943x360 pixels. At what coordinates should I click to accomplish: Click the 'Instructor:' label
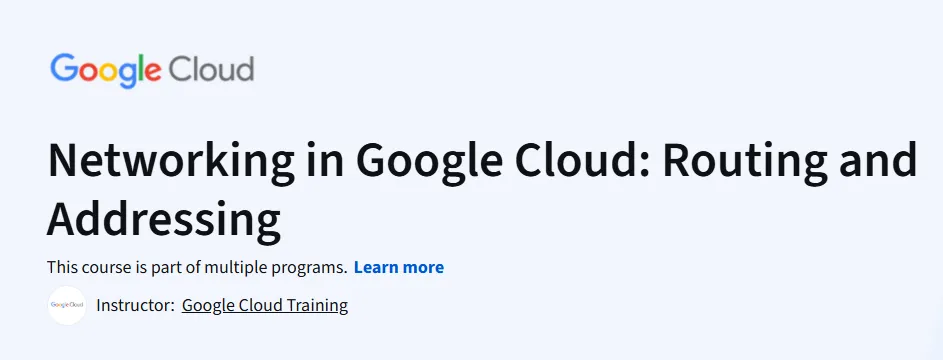(x=135, y=305)
